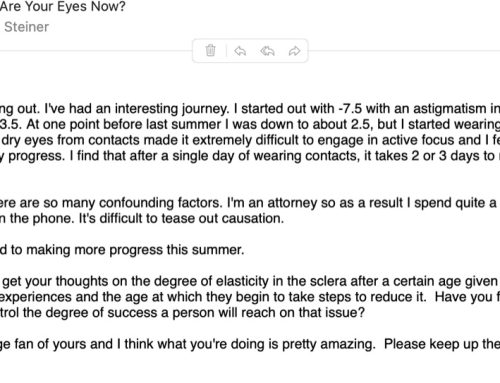Viewport: 500px width, 383px height.
Task: Reply to the sender with single-arrow icon
Action: tap(240, 51)
